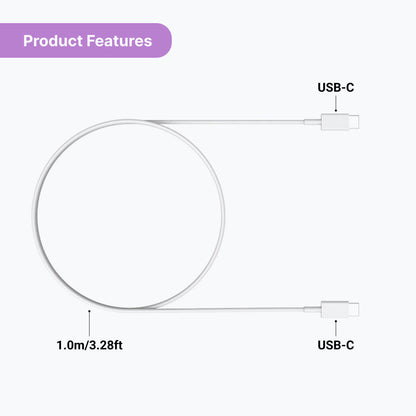Click the left edge of the coiled cable loop
Screen dimensions: 416x416
pos(34,215)
